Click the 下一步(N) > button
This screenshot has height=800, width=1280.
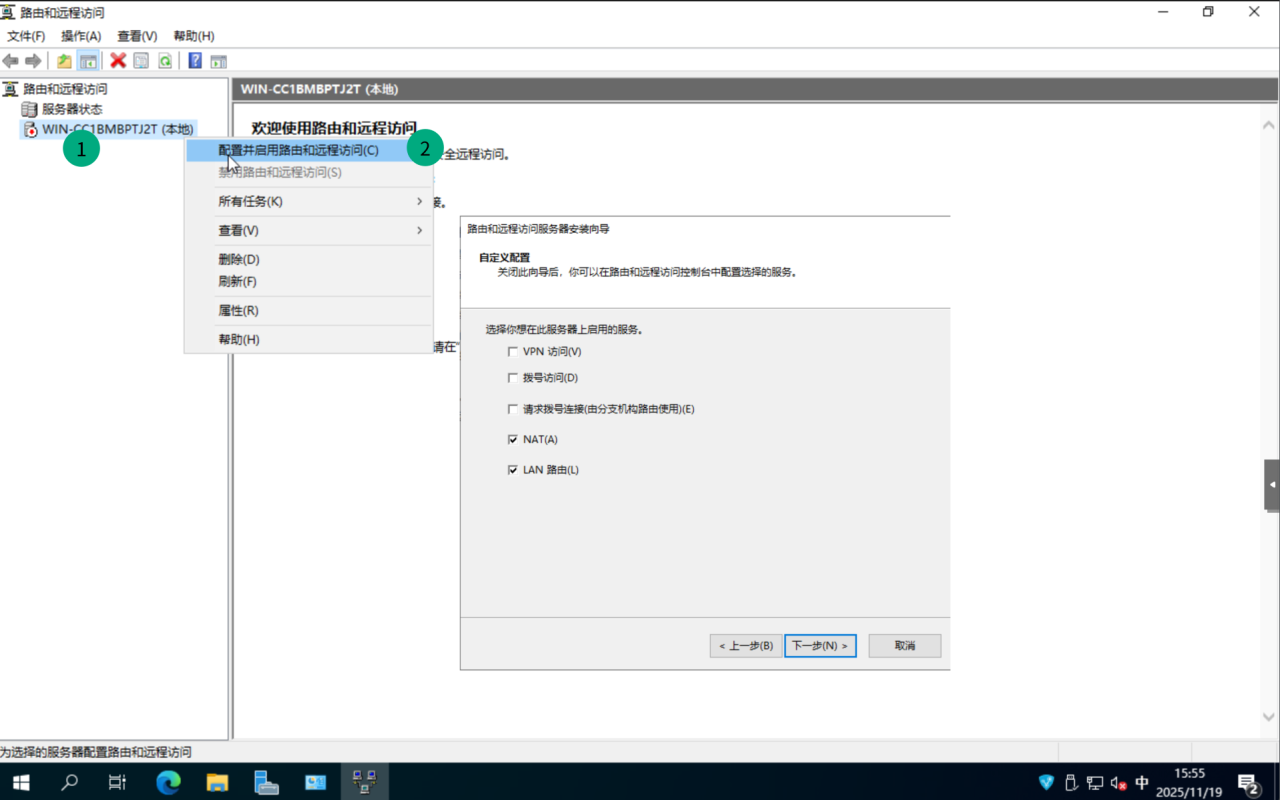coord(820,645)
